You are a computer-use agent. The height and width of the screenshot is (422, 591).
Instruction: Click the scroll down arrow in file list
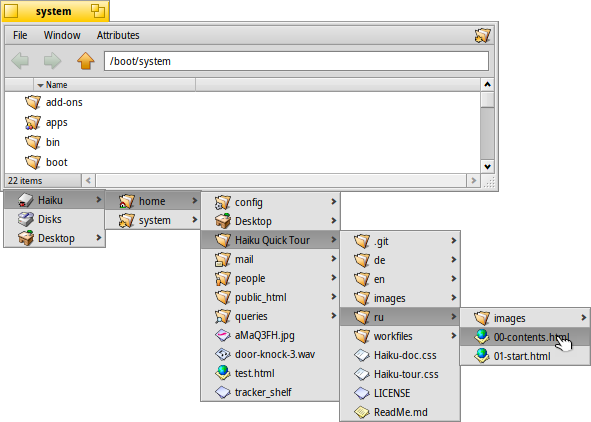[x=487, y=166]
